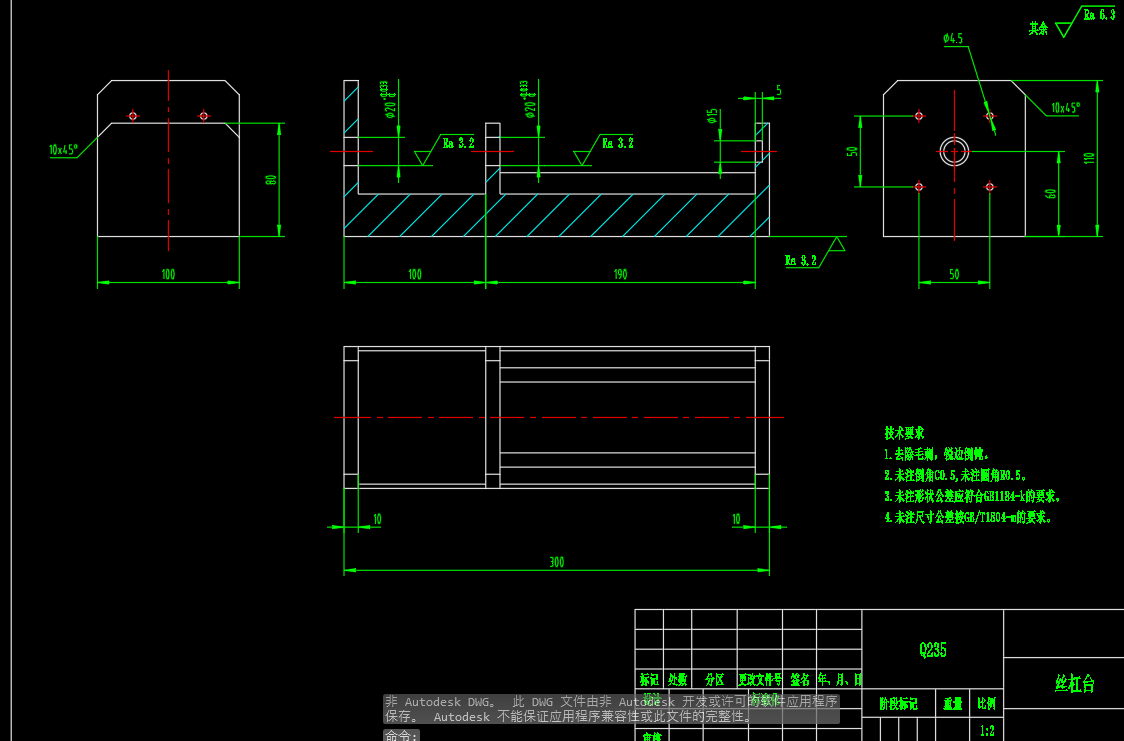Viewport: 1124px width, 741px height.
Task: Select note 3 mentioning GB1184-k
Action: pyautogui.click(x=972, y=496)
